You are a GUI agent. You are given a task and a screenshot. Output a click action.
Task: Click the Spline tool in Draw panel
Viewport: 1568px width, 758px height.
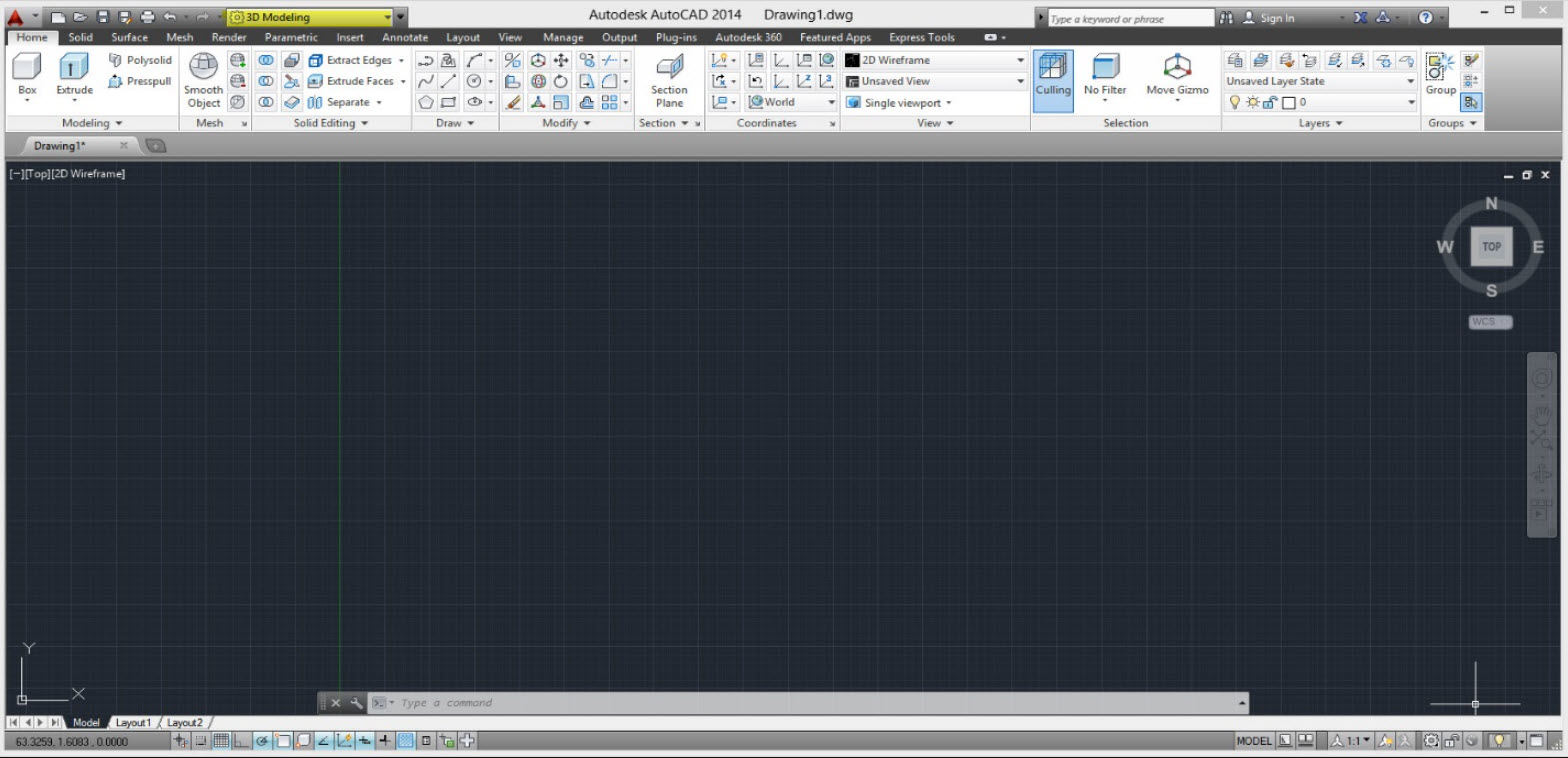click(x=426, y=81)
